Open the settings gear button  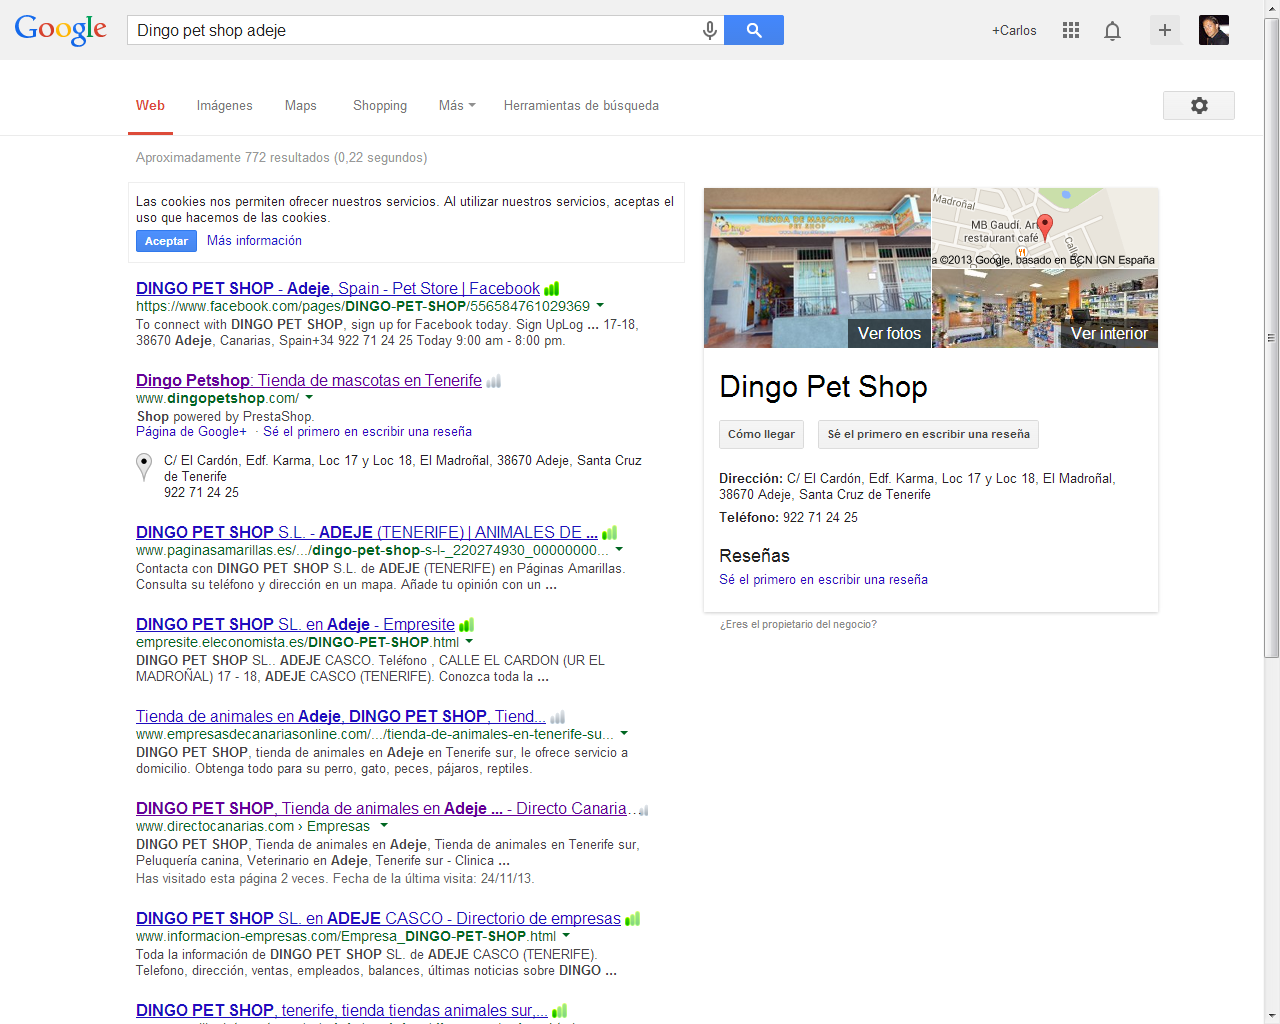pyautogui.click(x=1198, y=106)
